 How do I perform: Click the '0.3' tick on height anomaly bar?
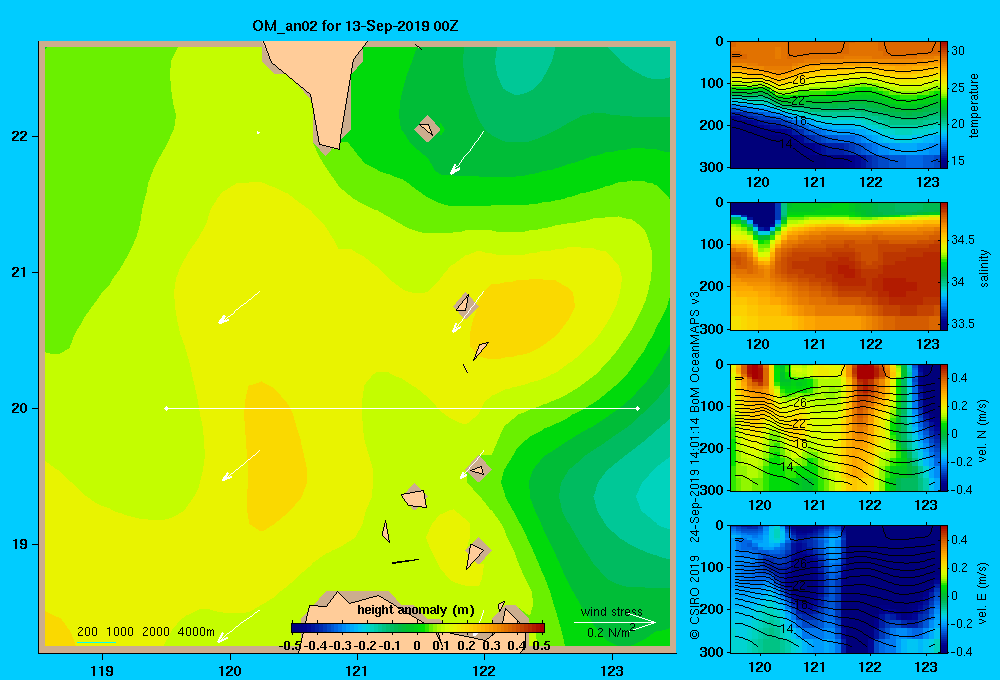click(491, 645)
